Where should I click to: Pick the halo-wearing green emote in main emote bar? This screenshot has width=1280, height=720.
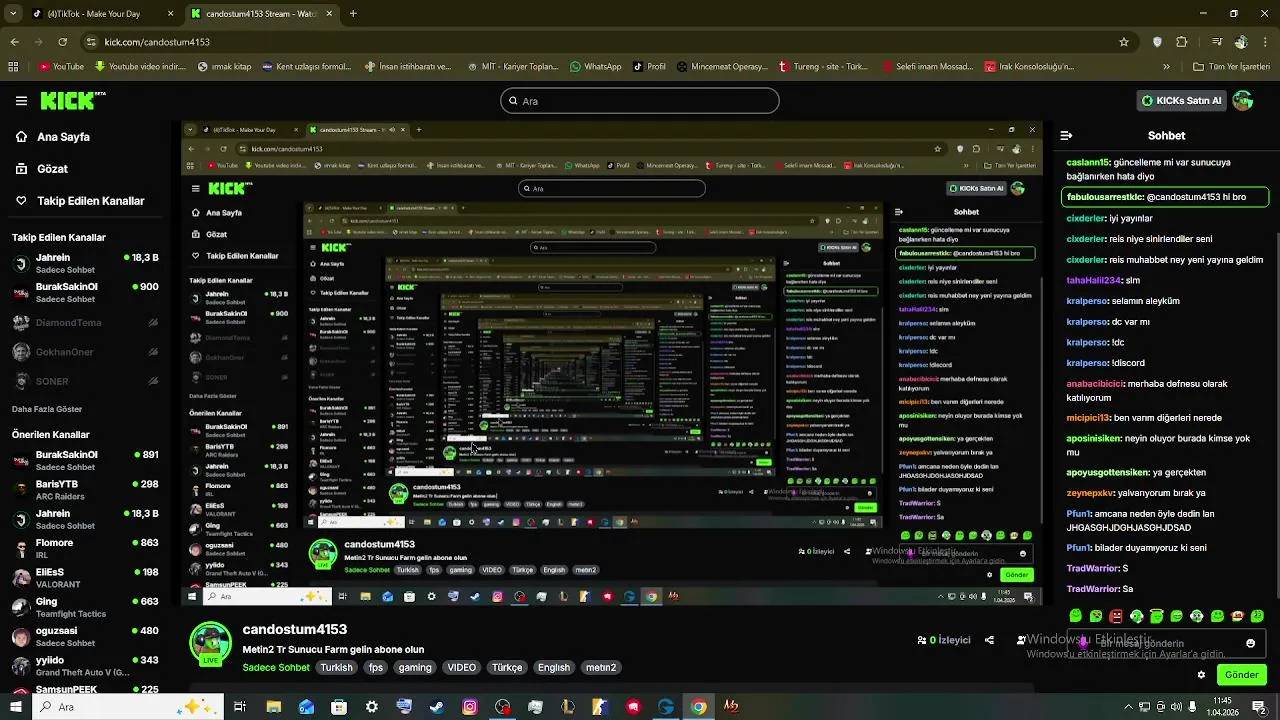pyautogui.click(x=1157, y=615)
